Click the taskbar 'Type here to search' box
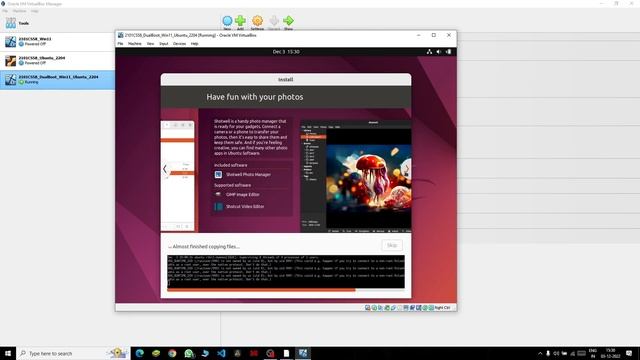 [x=73, y=353]
